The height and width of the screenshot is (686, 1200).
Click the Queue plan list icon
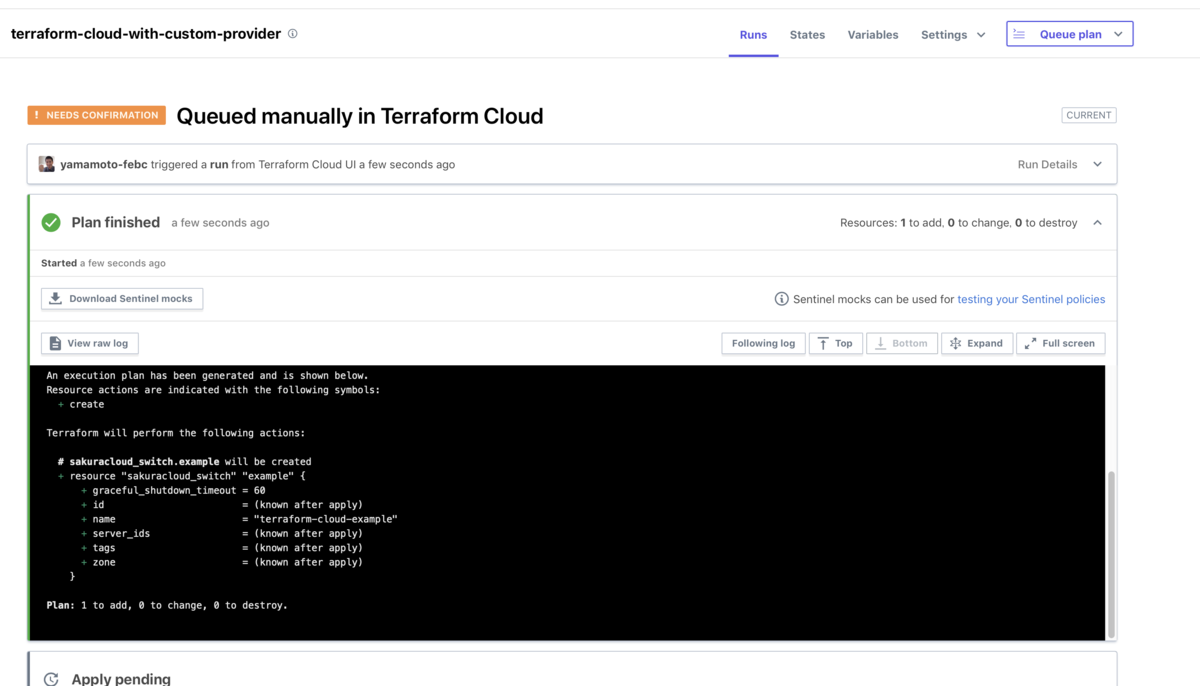coord(1019,34)
